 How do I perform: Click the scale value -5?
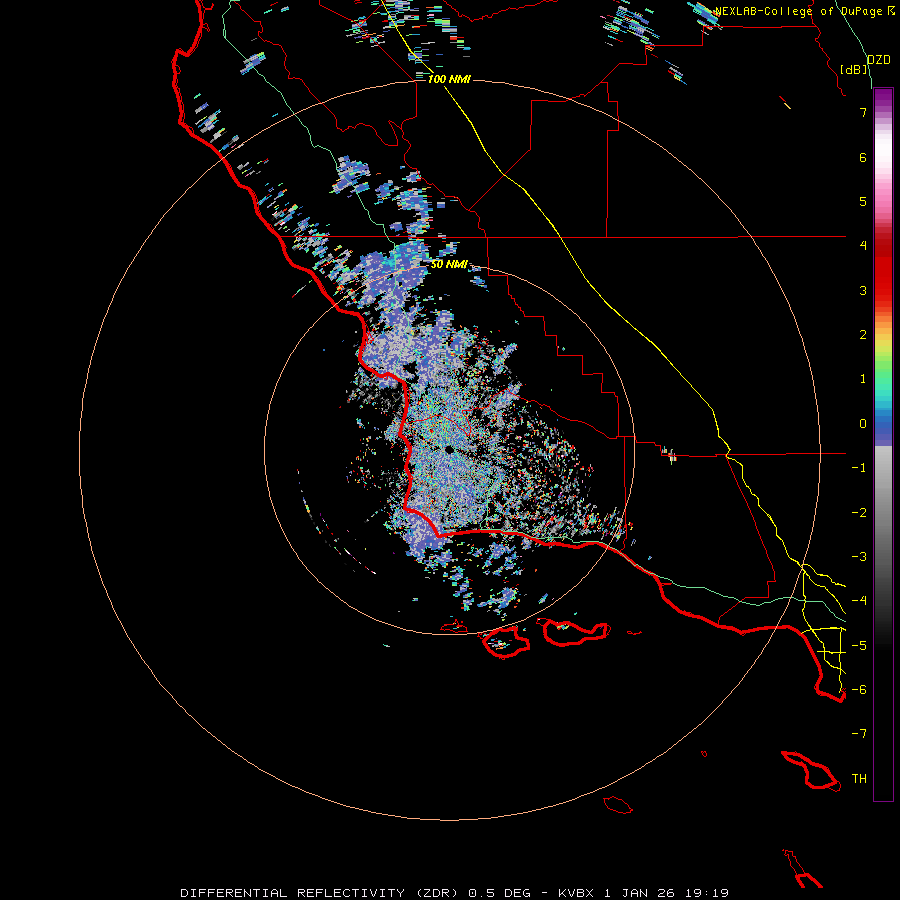859,646
